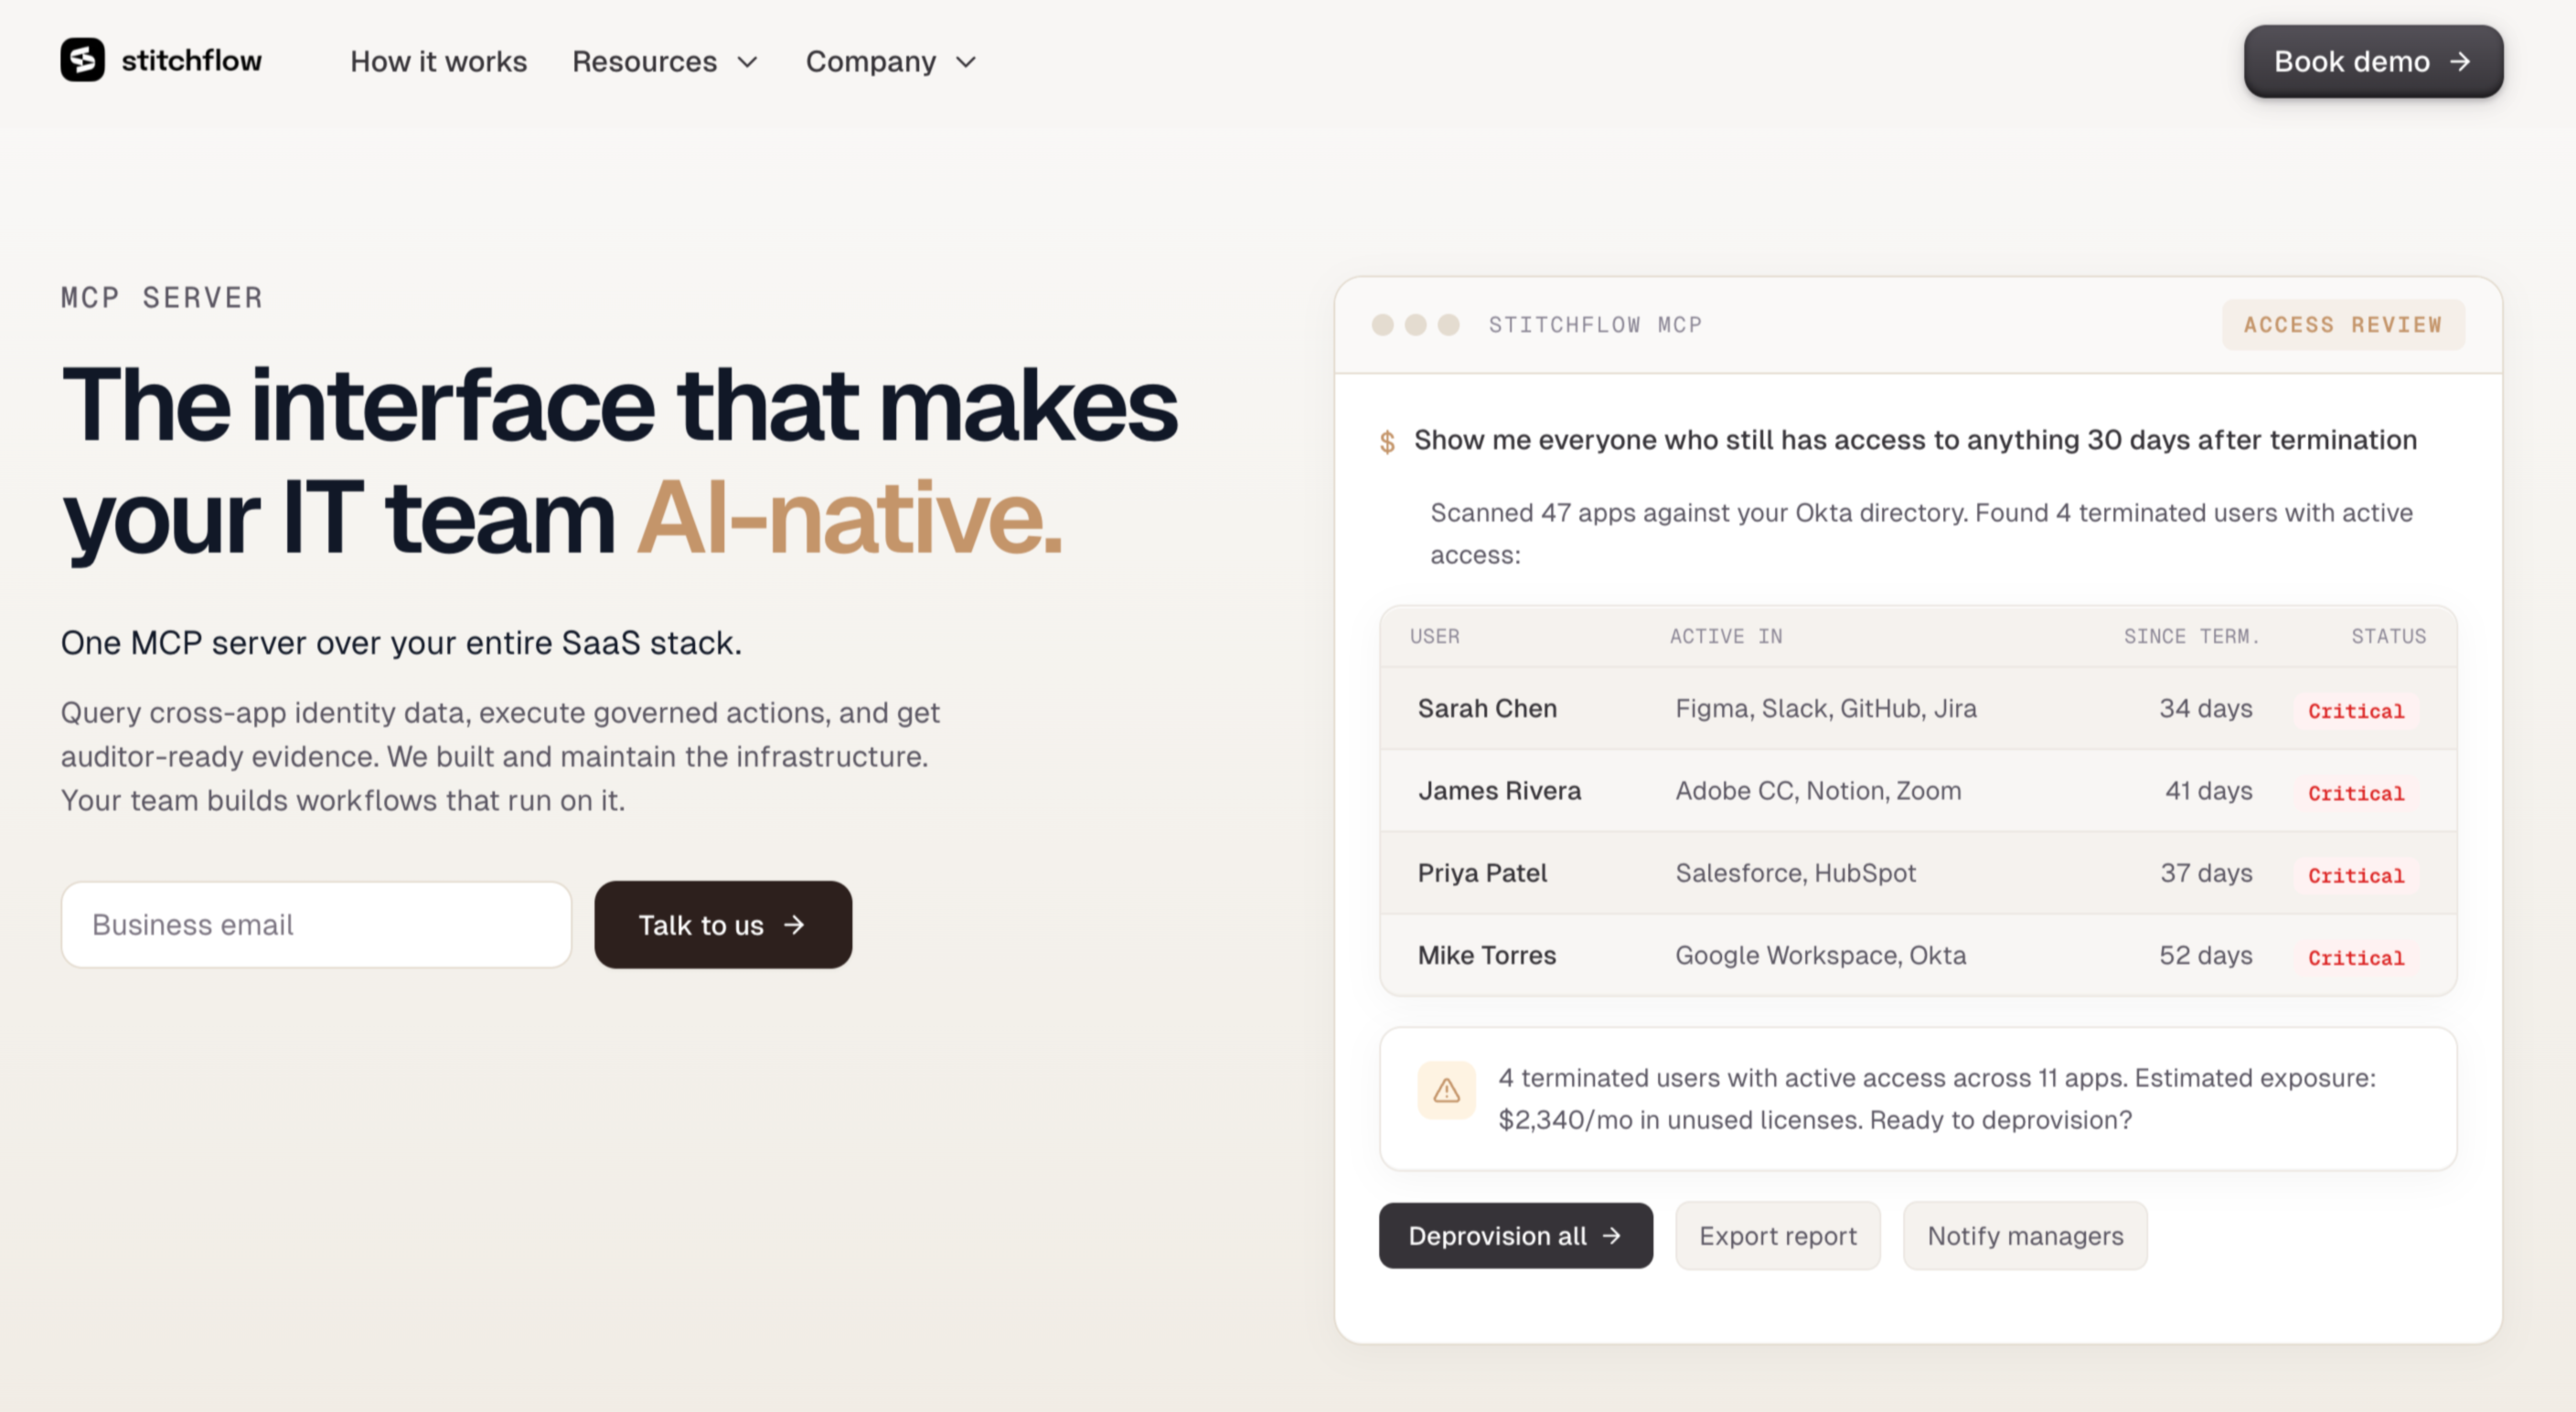Click Critical badge in Priya Patel row

[x=2355, y=875]
